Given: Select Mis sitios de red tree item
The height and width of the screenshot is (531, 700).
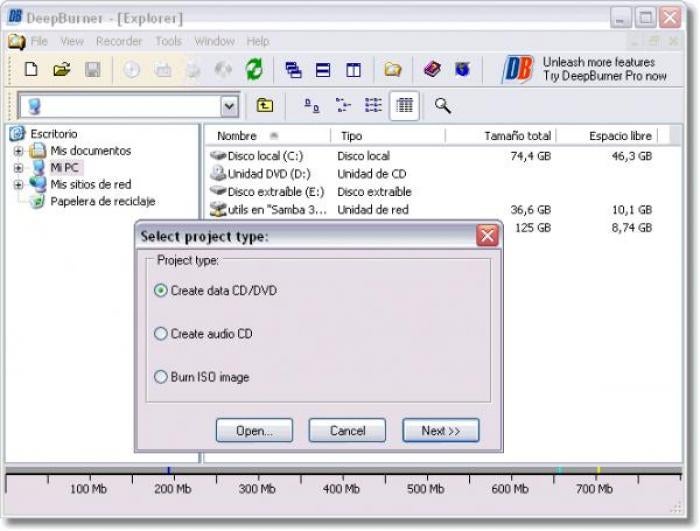Looking at the screenshot, I should (91, 184).
